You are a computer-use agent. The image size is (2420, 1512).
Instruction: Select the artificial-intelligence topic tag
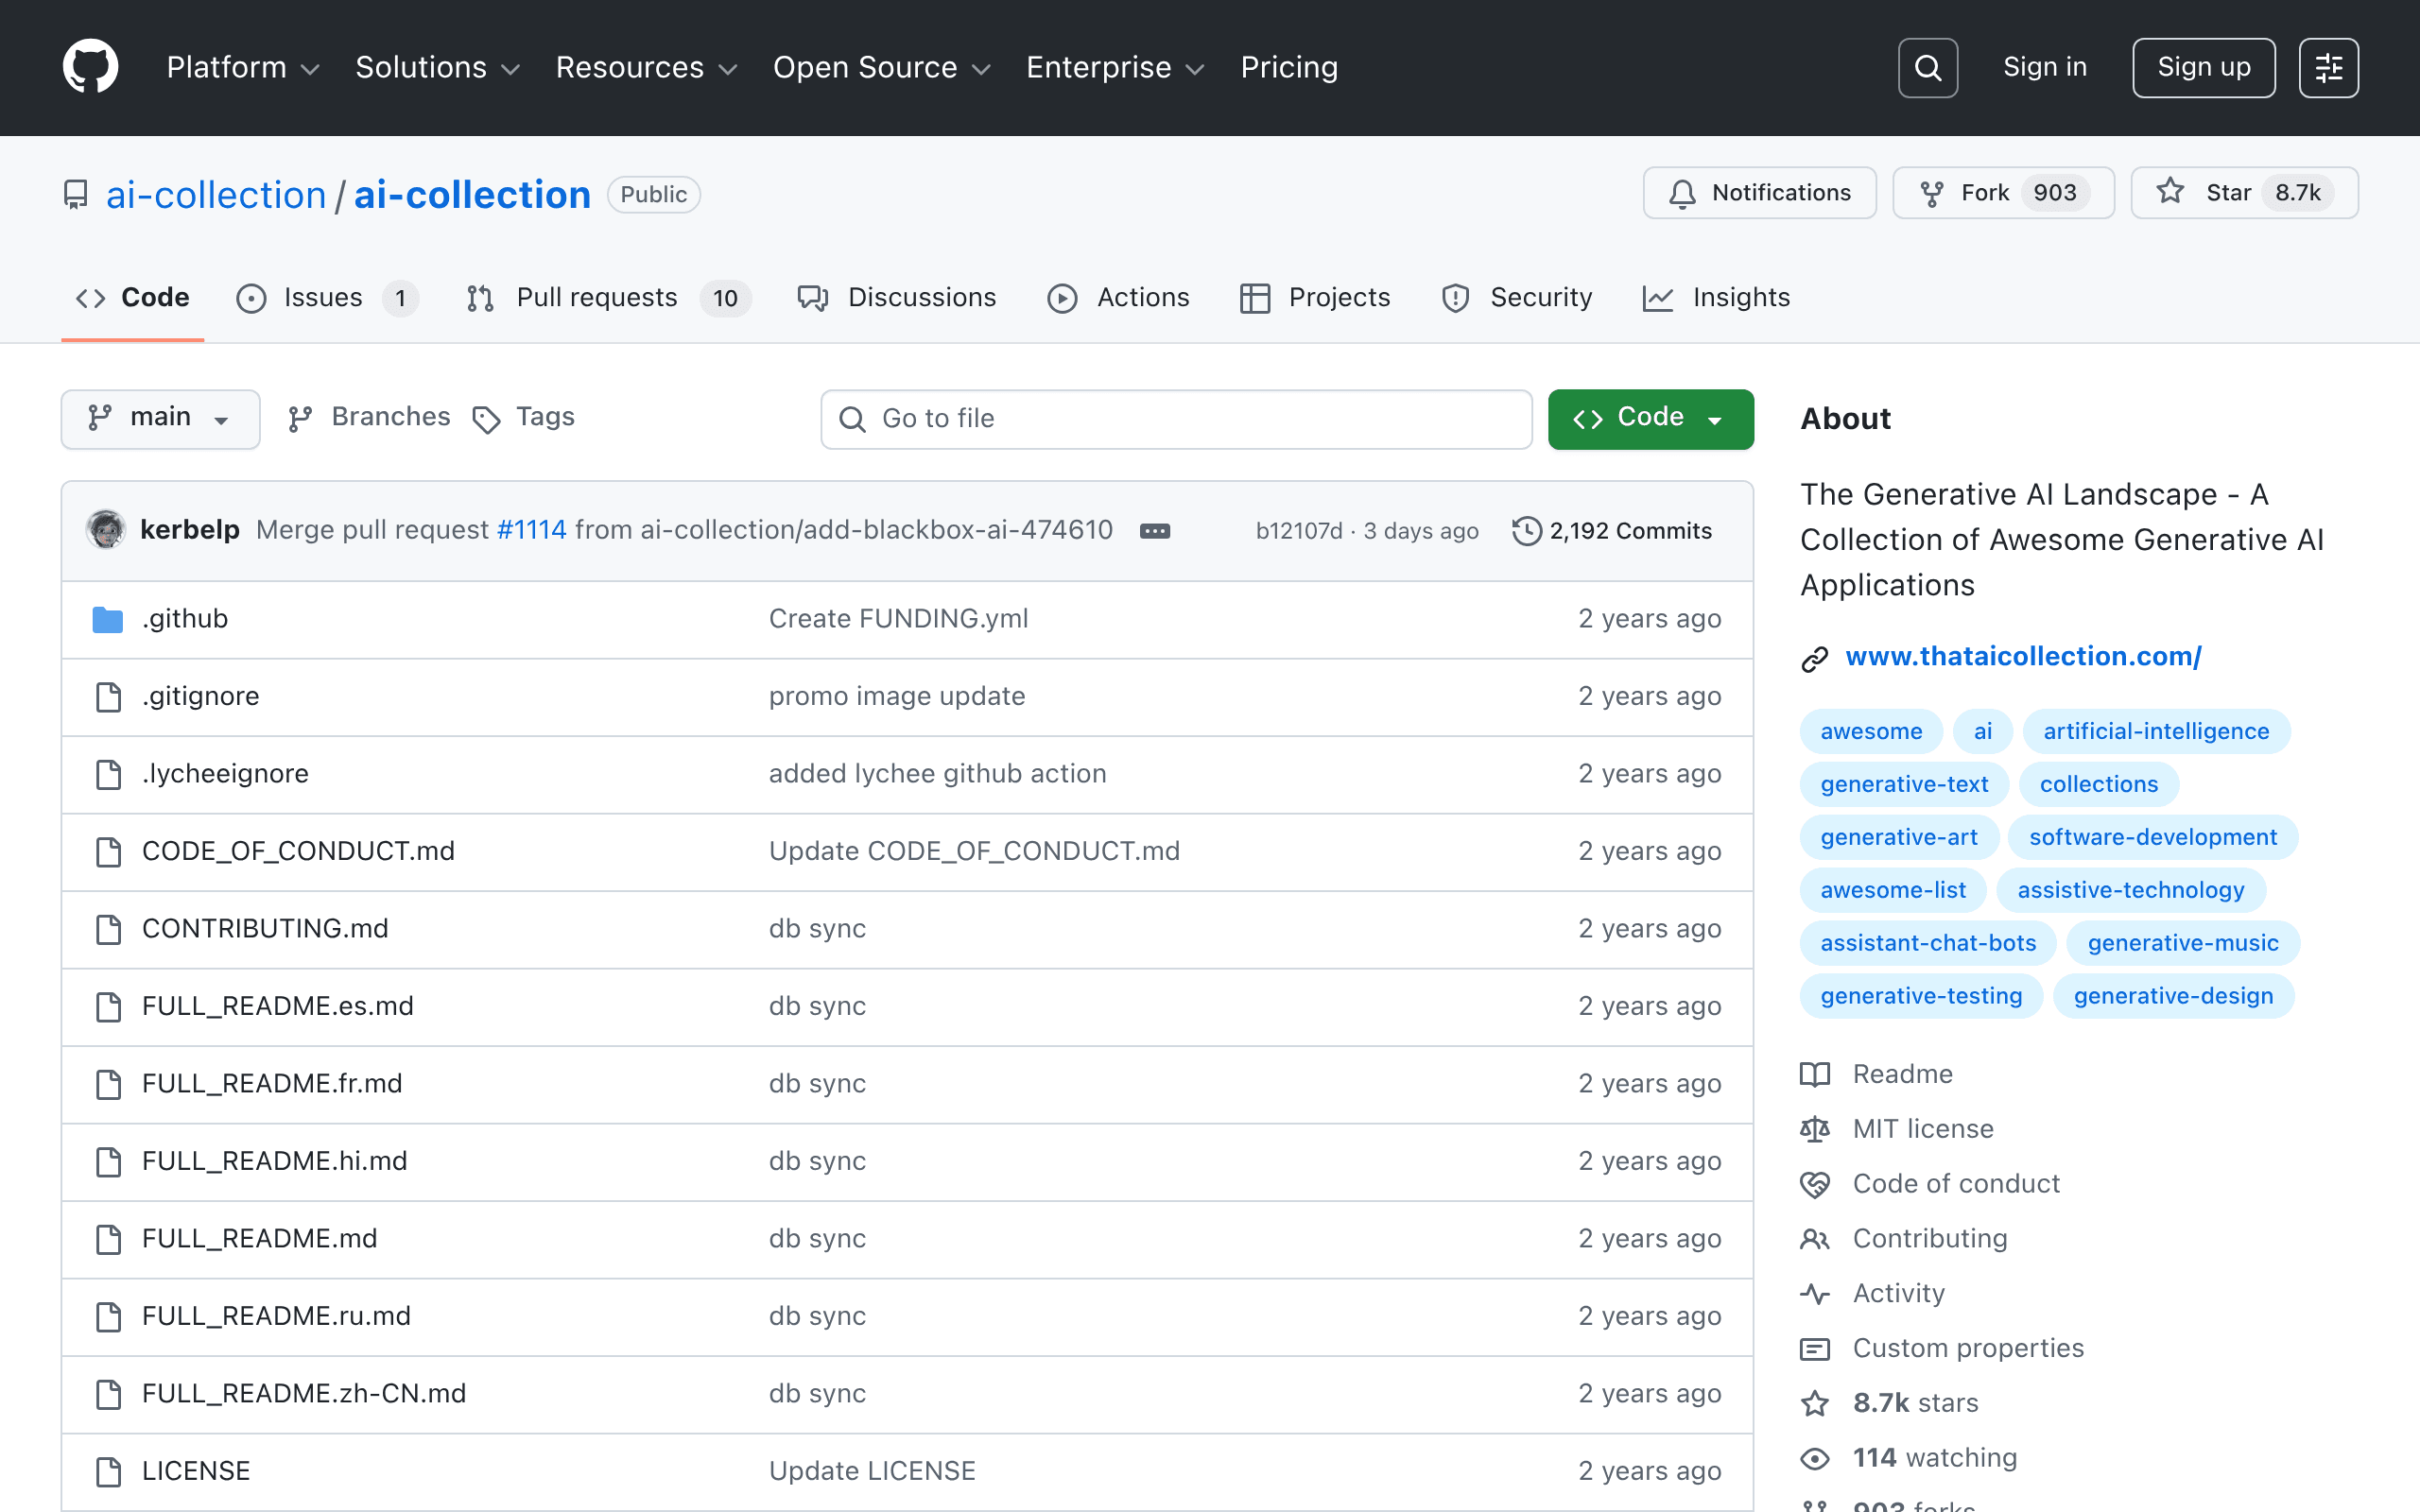pos(2156,731)
